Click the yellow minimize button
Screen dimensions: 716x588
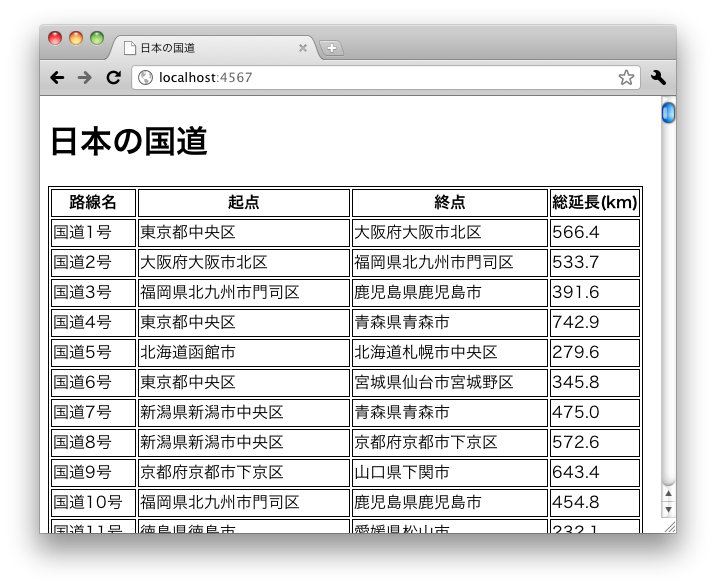(76, 38)
